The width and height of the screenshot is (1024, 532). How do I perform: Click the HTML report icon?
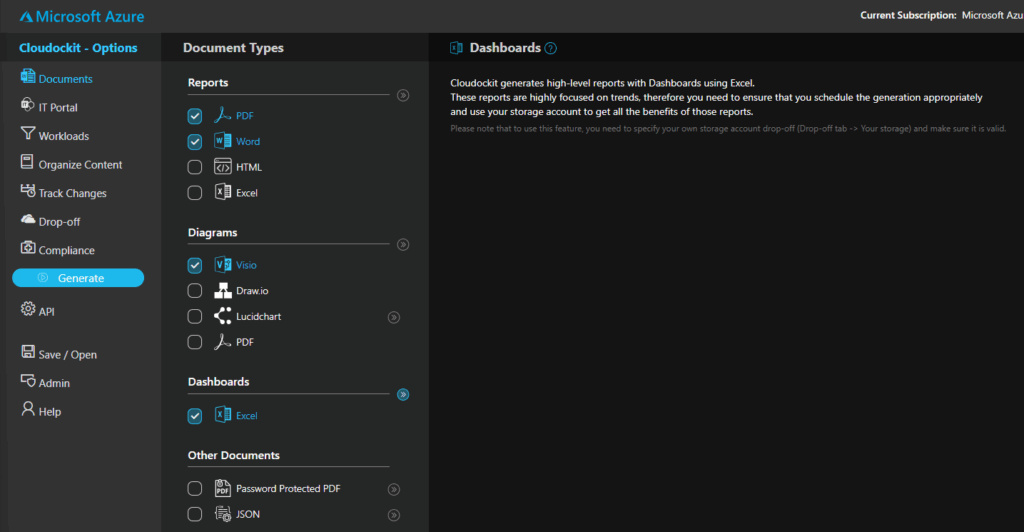222,167
